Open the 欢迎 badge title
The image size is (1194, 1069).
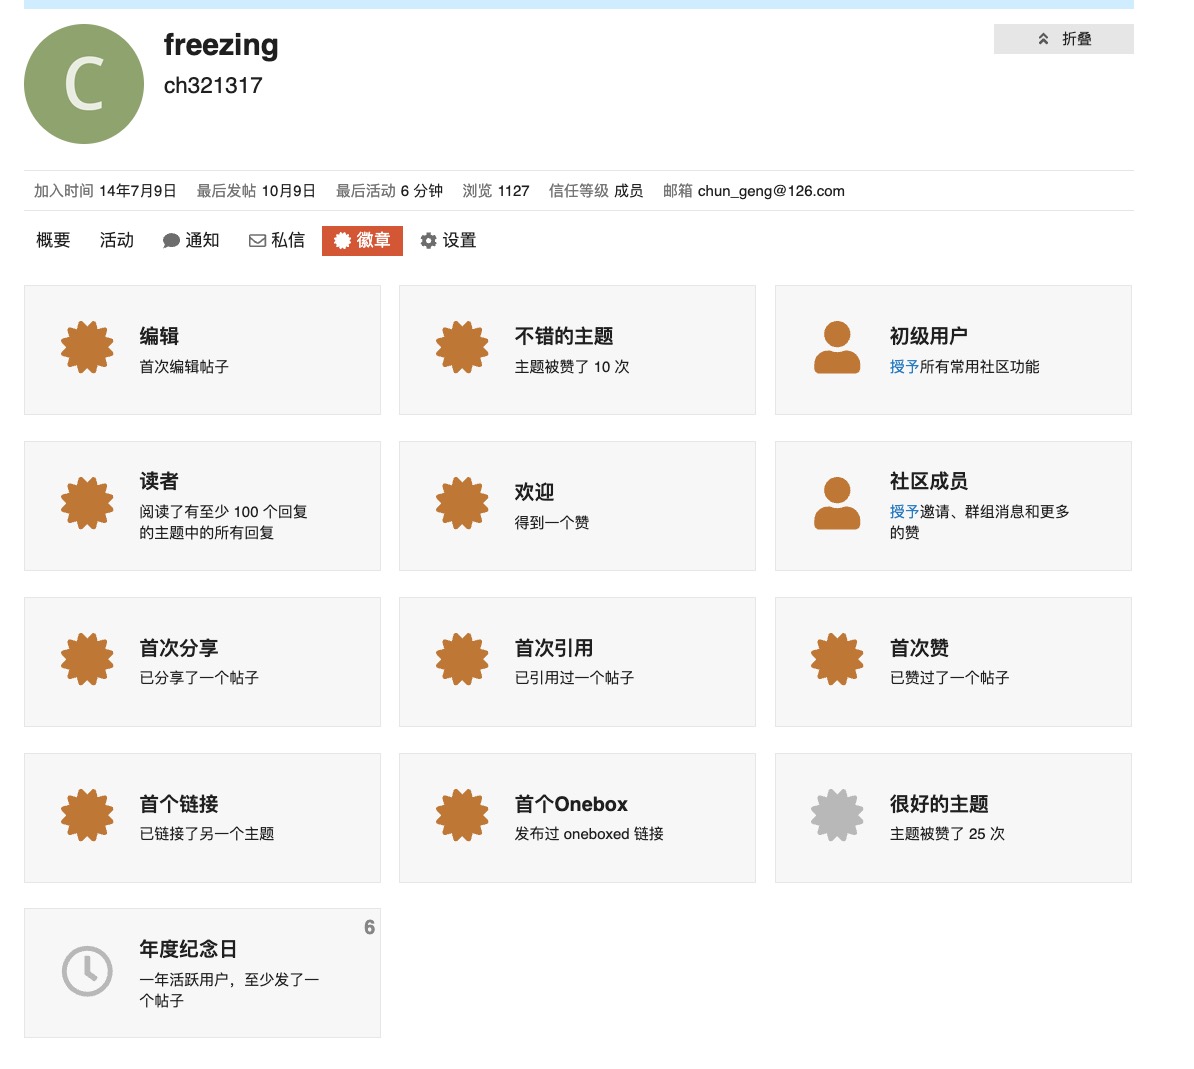[534, 492]
